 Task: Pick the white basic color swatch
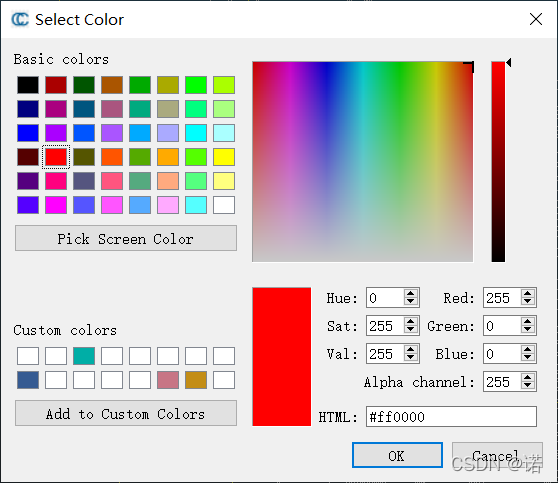coord(224,205)
